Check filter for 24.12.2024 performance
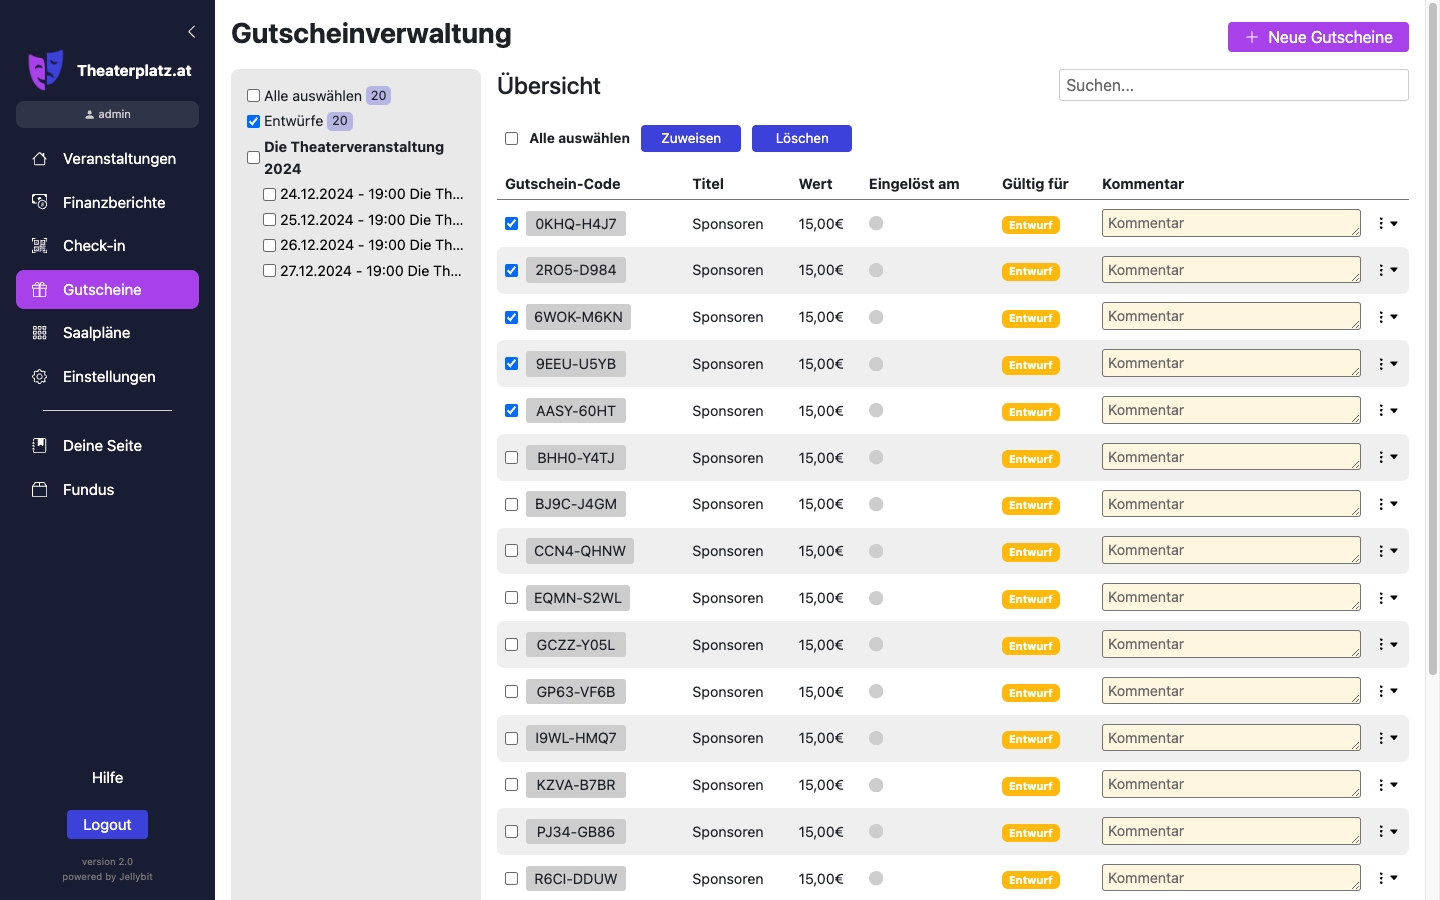This screenshot has height=900, width=1440. coord(270,194)
